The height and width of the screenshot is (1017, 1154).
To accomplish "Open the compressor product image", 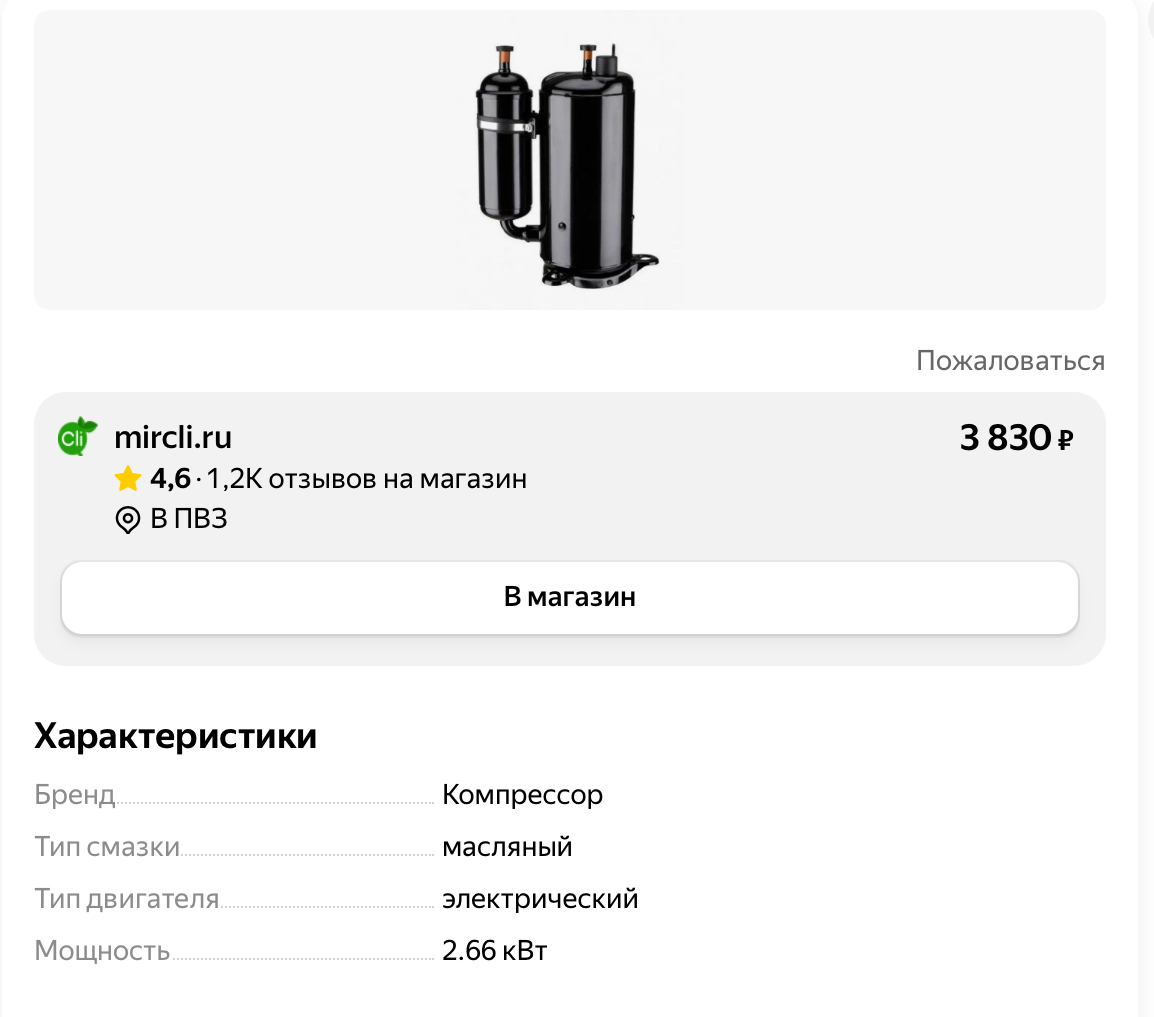I will [565, 166].
